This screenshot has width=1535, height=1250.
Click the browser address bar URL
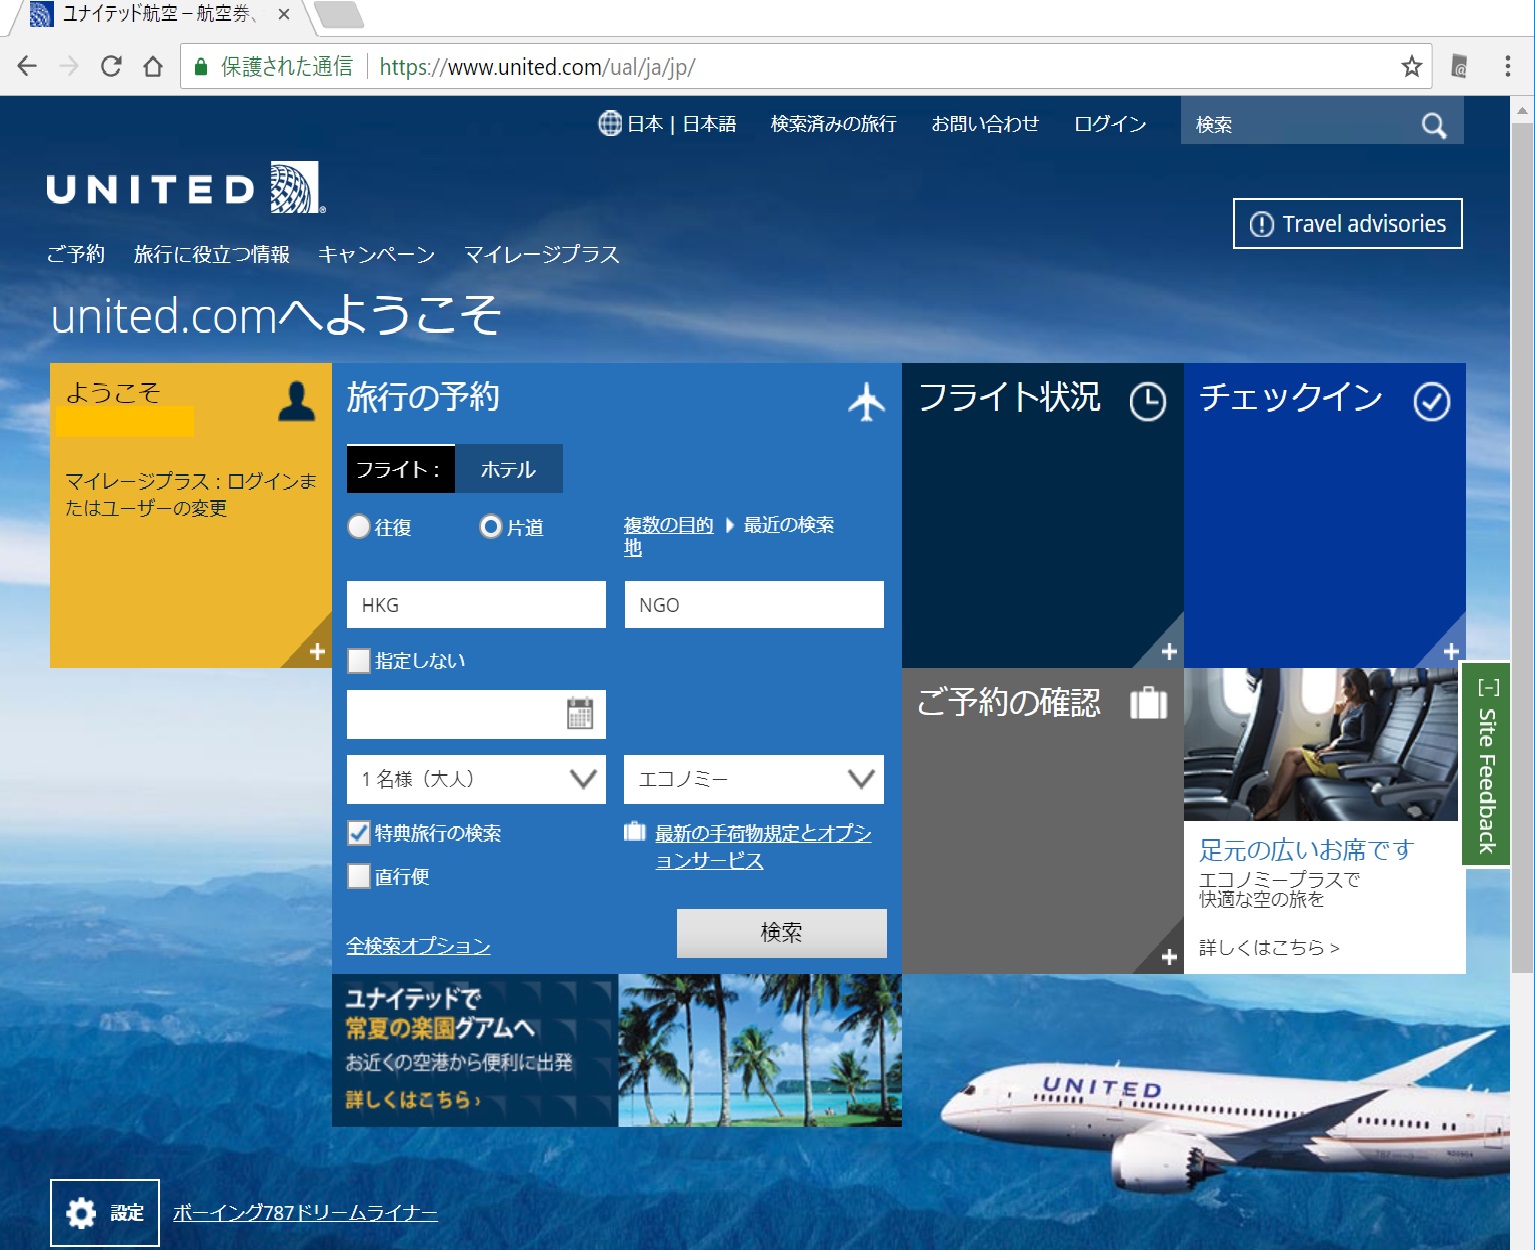tap(537, 67)
